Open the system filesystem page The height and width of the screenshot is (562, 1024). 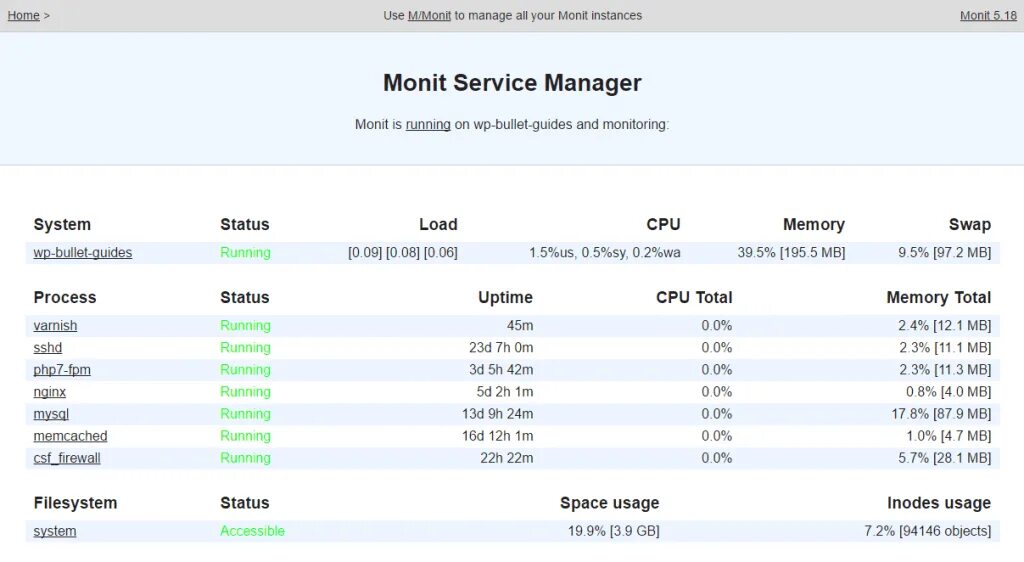pos(55,531)
